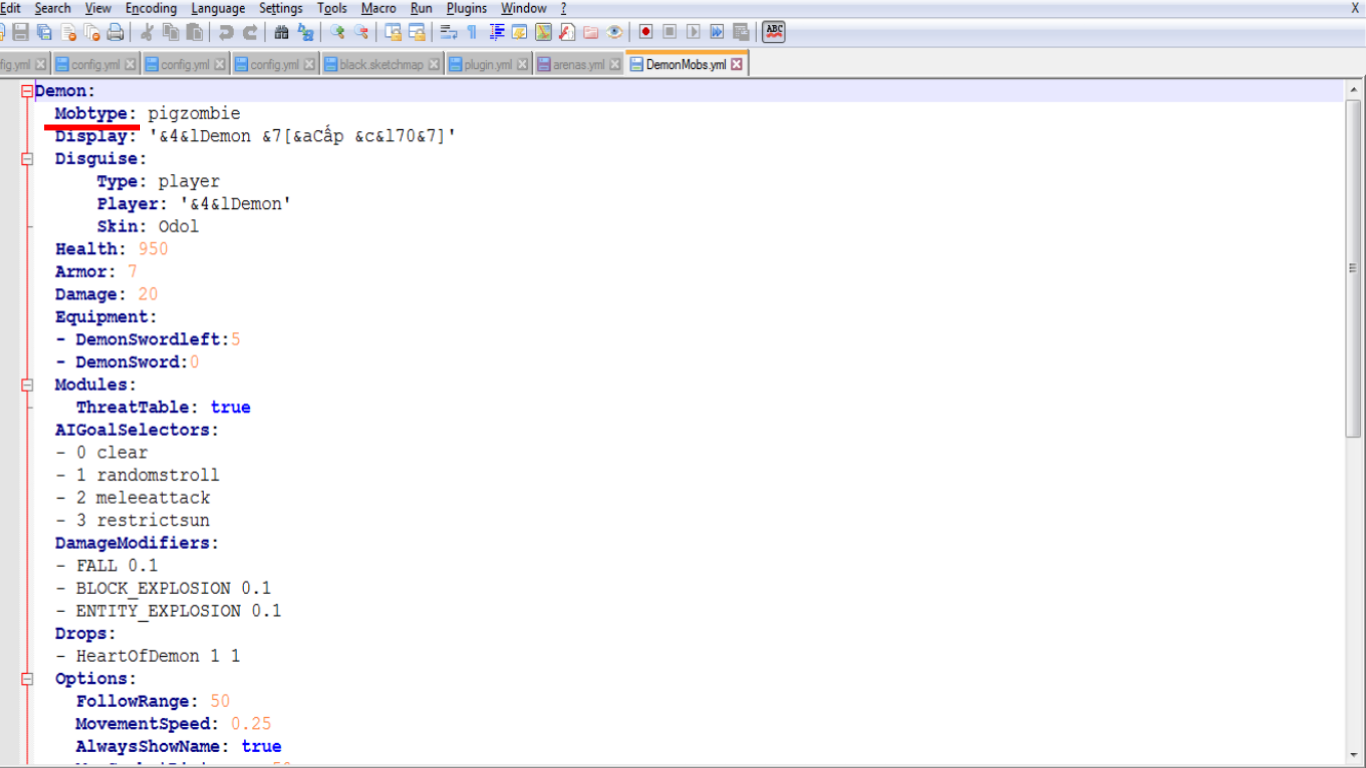Switch to the plugin.yml tab

(488, 65)
